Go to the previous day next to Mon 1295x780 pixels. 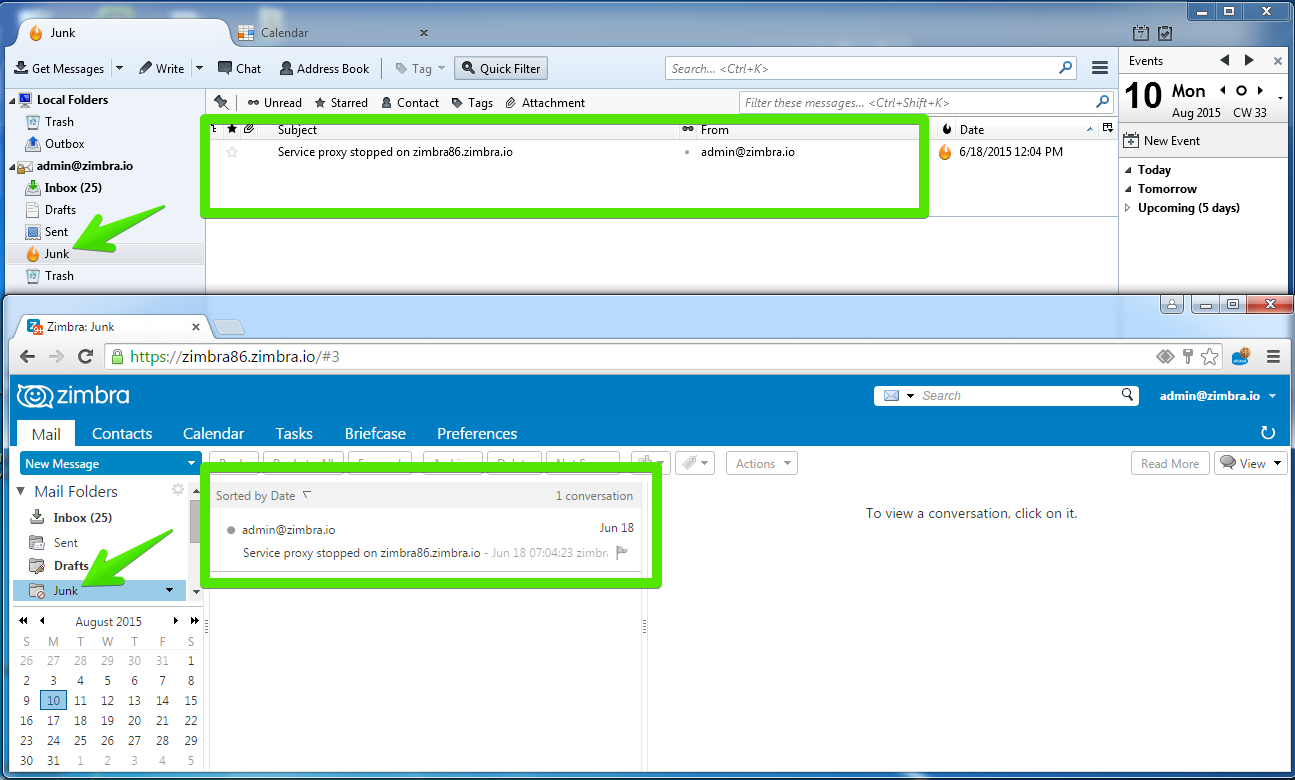[x=1223, y=90]
